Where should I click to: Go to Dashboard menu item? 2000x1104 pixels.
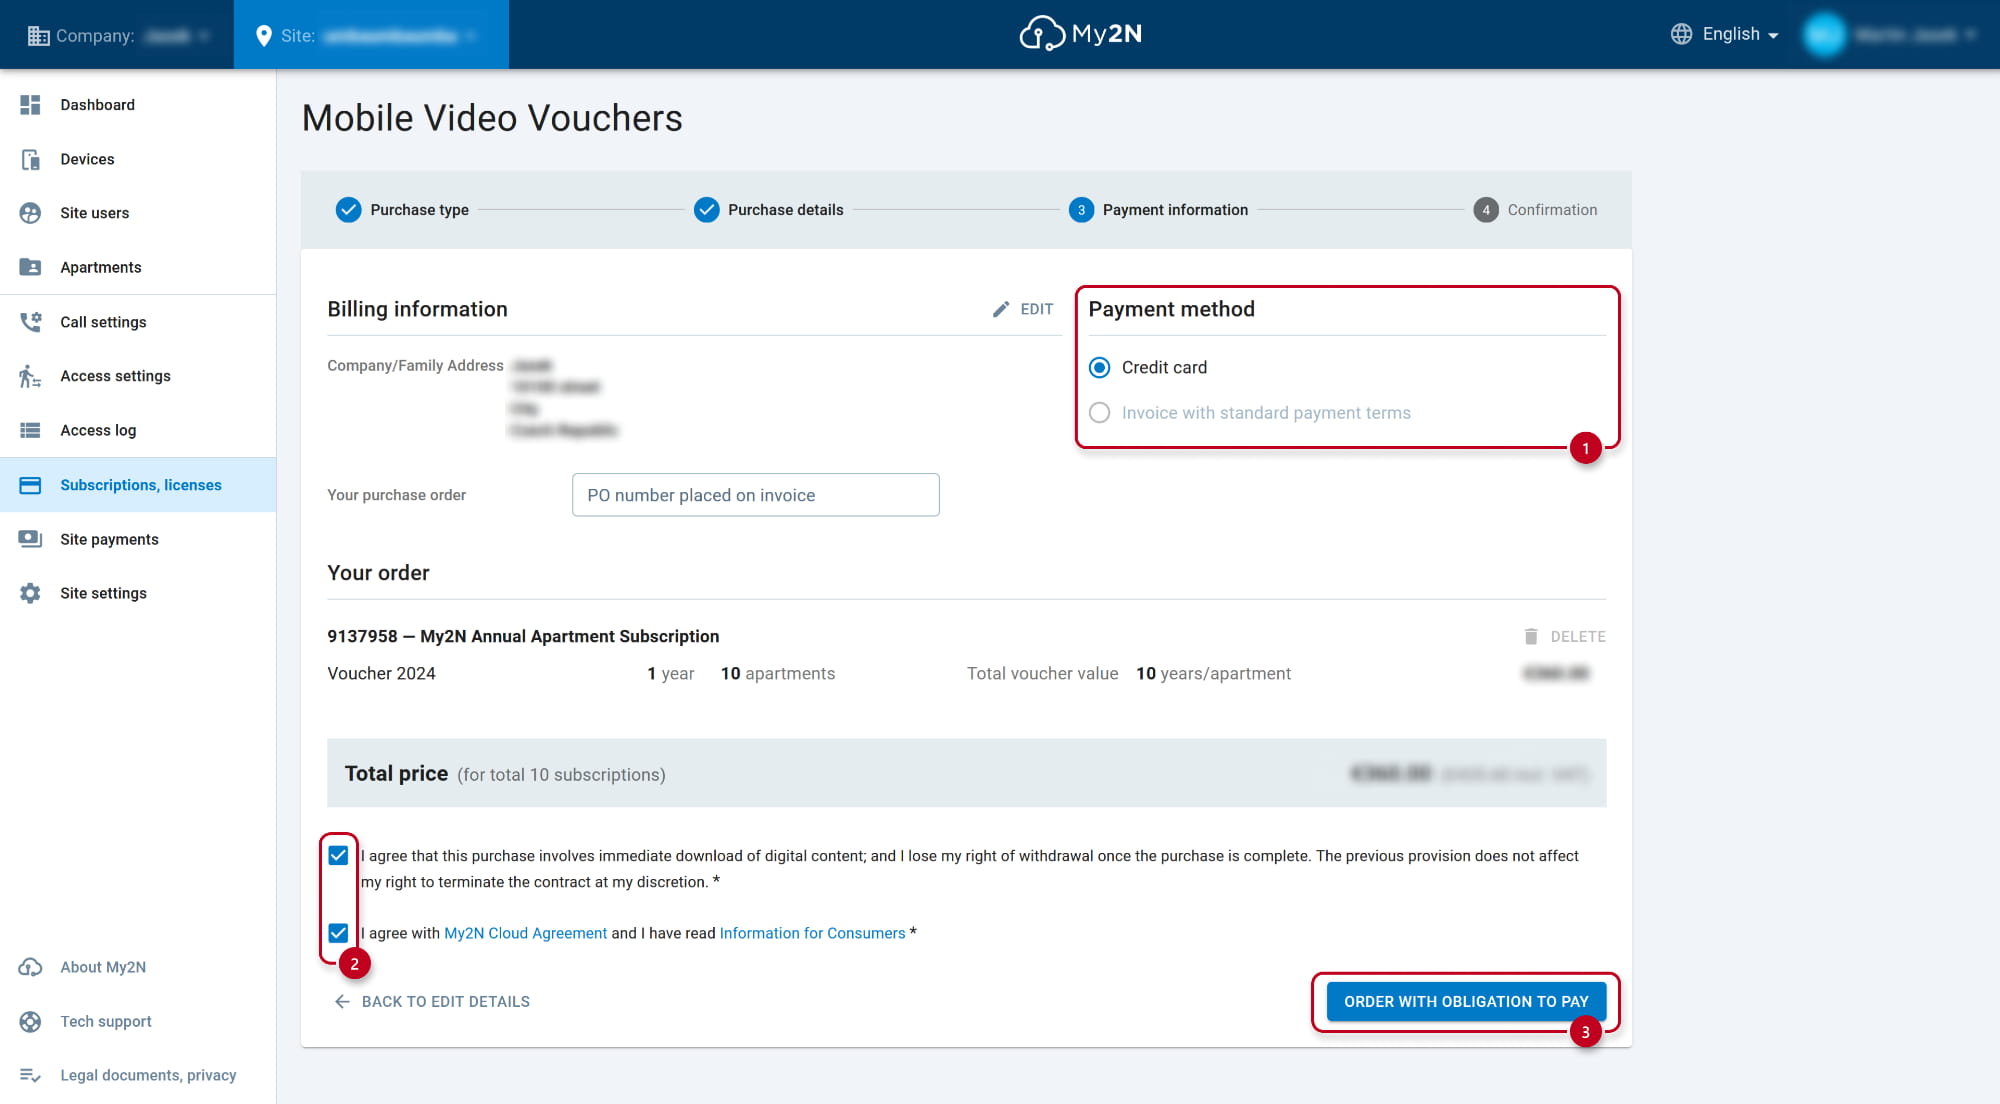(97, 105)
